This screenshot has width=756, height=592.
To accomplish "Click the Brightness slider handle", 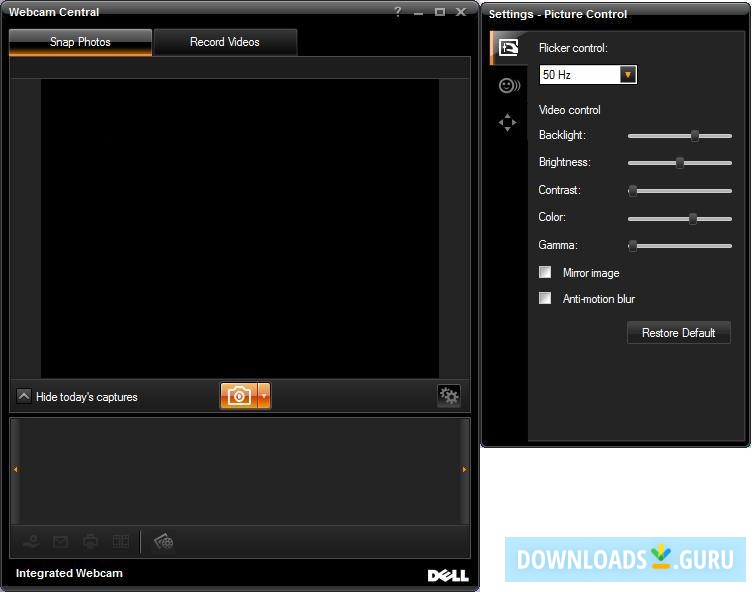I will click(680, 162).
